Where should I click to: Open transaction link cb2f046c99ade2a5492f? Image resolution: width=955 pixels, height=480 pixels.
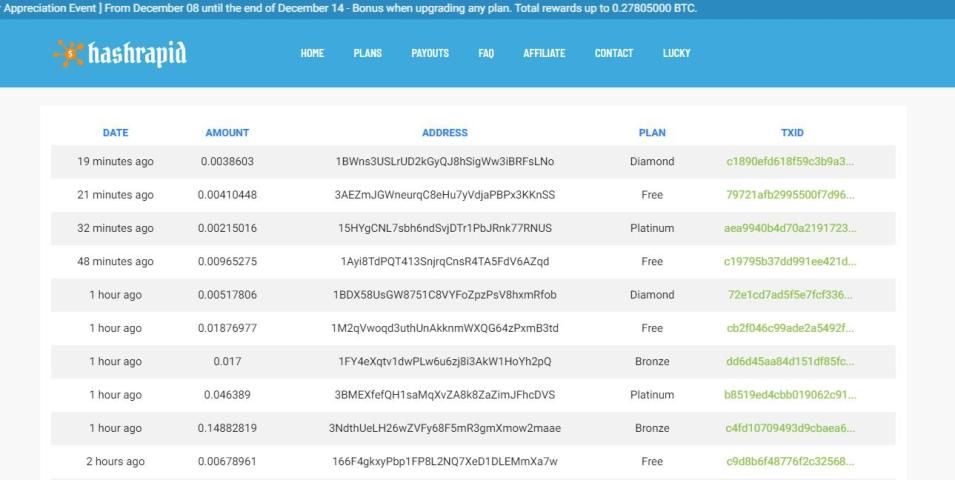791,328
